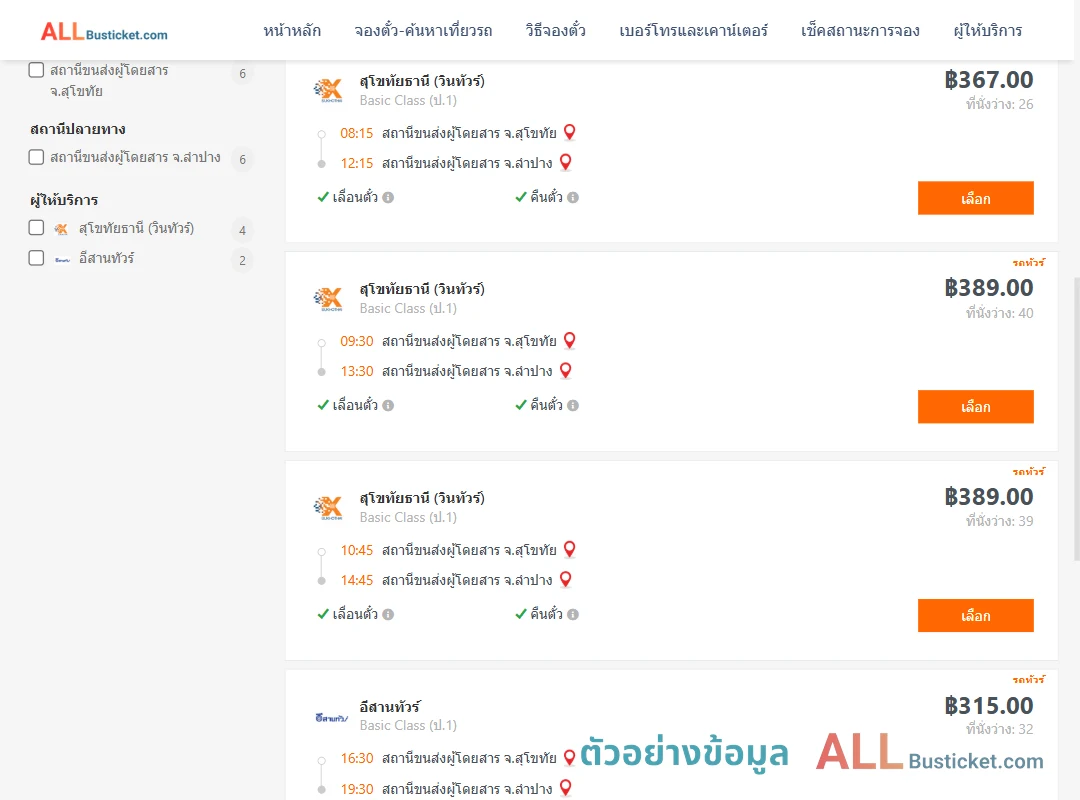Click the 13:30 arrival time

357,371
